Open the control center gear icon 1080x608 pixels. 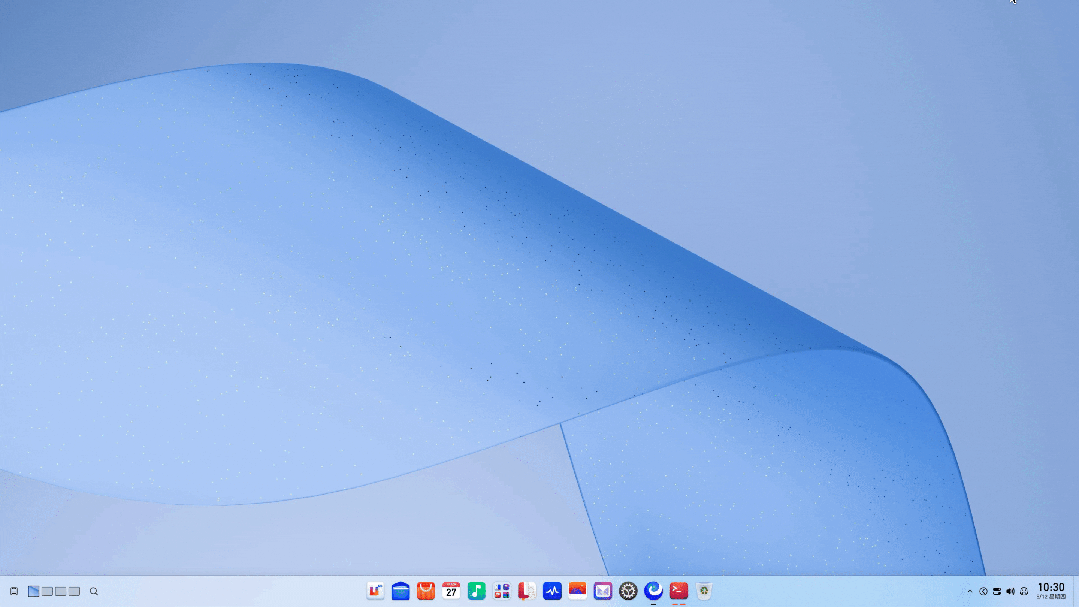point(628,591)
